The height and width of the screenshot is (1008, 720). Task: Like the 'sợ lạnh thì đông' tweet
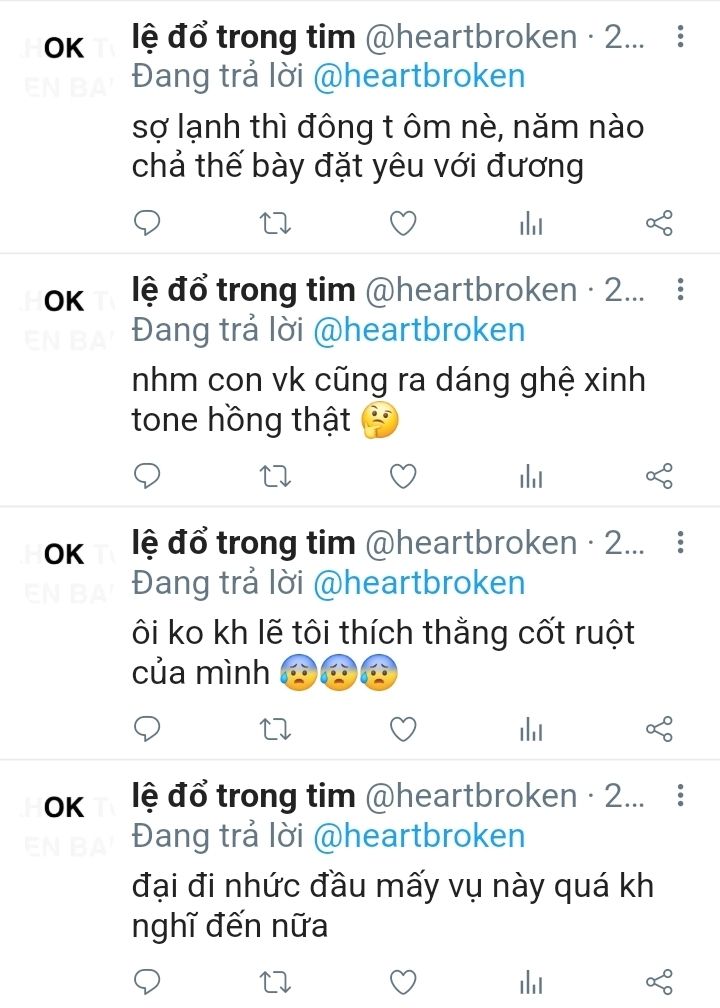pos(404,224)
